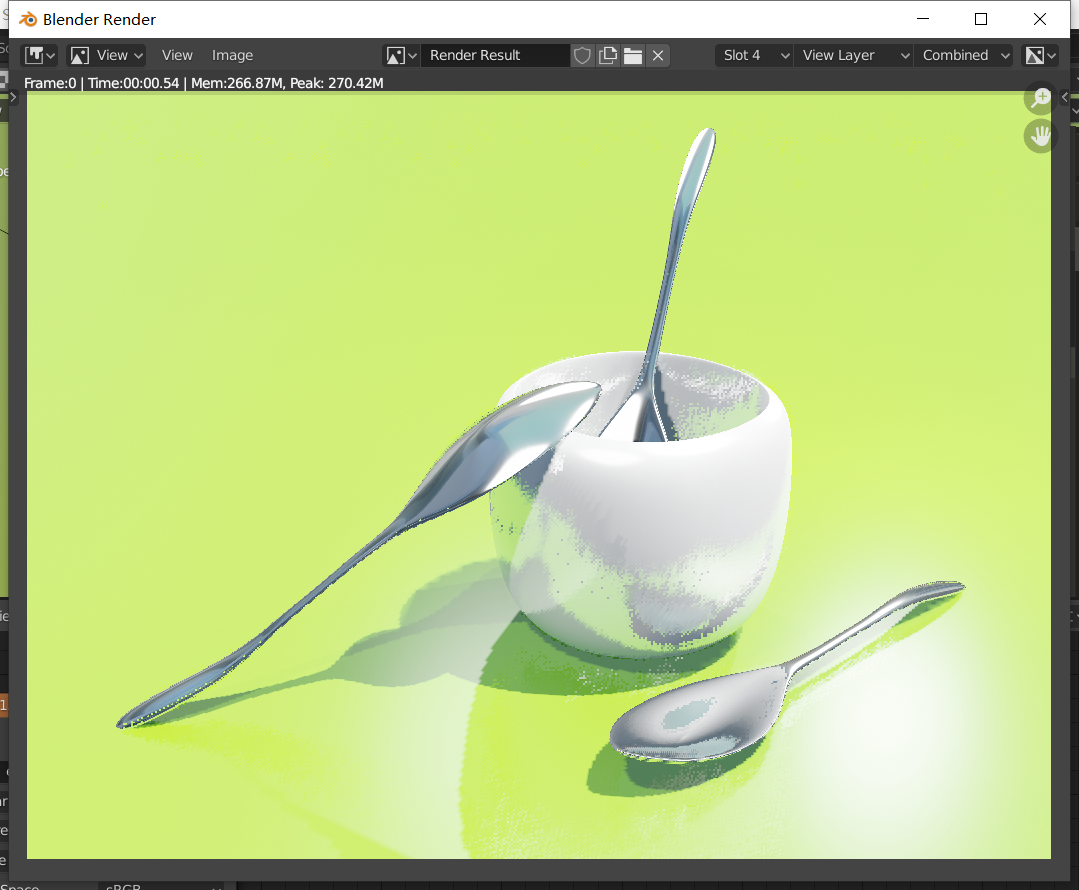The height and width of the screenshot is (890, 1079).
Task: Close the Blender Render window
Action: (x=1040, y=19)
